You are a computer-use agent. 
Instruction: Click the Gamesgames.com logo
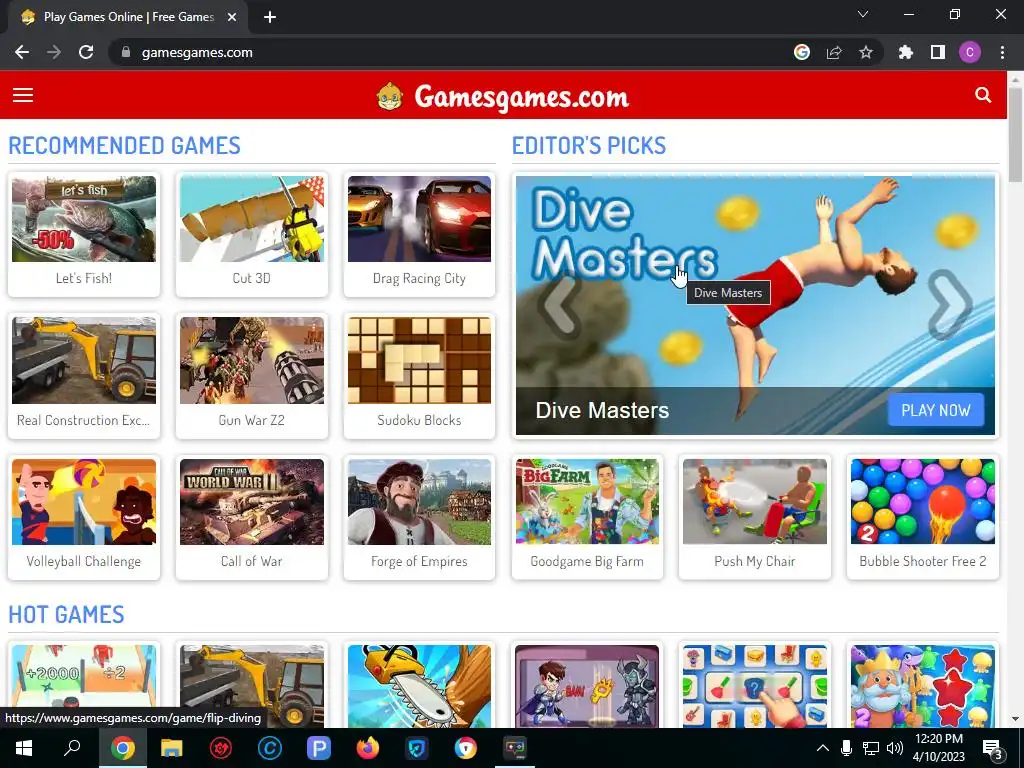click(502, 97)
